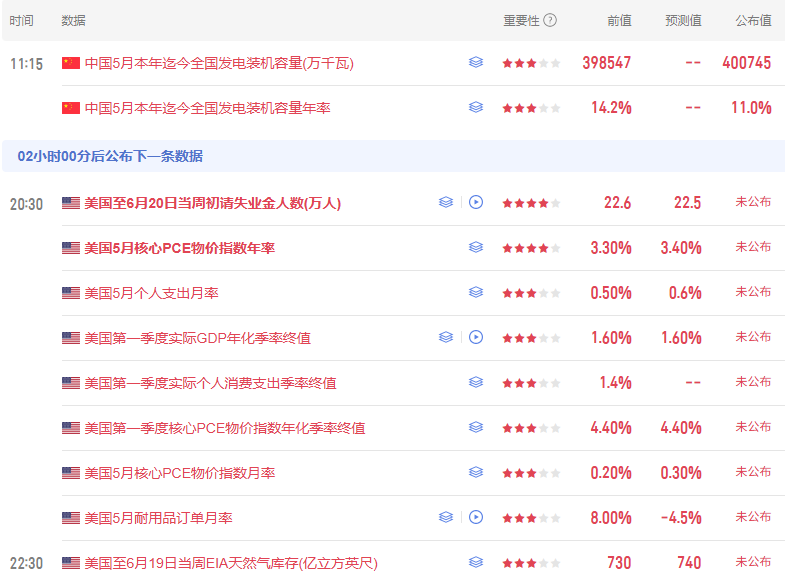Image resolution: width=785 pixels, height=583 pixels.
Task: Click US flag beside 实际个人消费支出季率终值
Action: 71,383
